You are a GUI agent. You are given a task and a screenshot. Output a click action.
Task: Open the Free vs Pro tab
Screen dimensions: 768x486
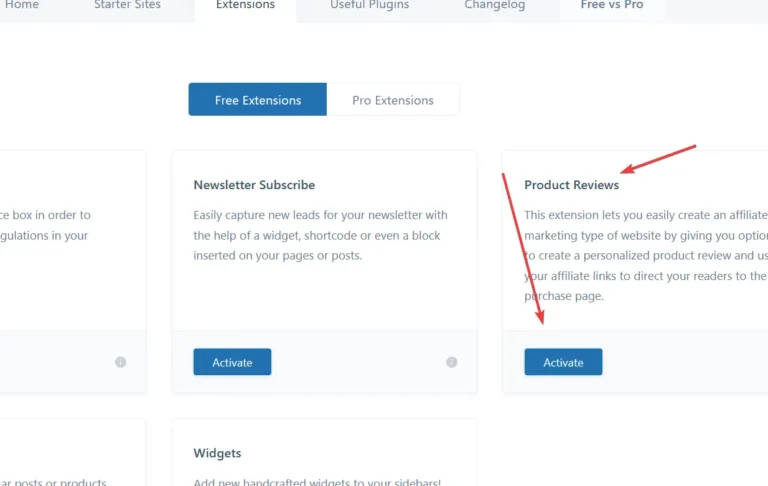coord(612,6)
